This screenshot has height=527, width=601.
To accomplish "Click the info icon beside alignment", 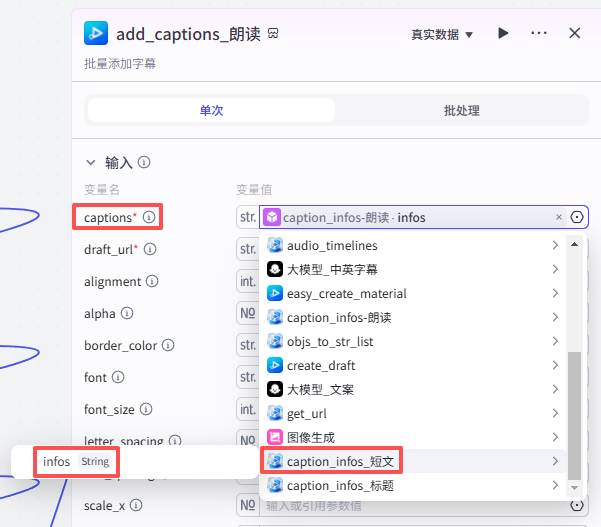I will 152,282.
